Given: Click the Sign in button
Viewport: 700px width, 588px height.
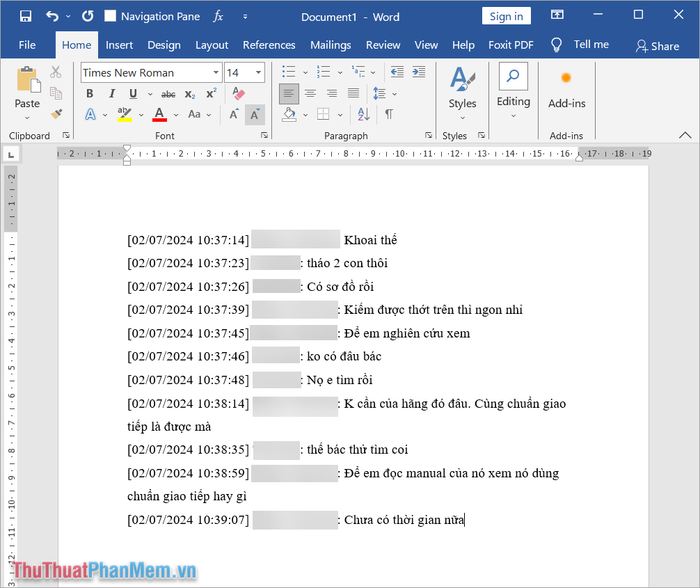Looking at the screenshot, I should click(x=506, y=16).
